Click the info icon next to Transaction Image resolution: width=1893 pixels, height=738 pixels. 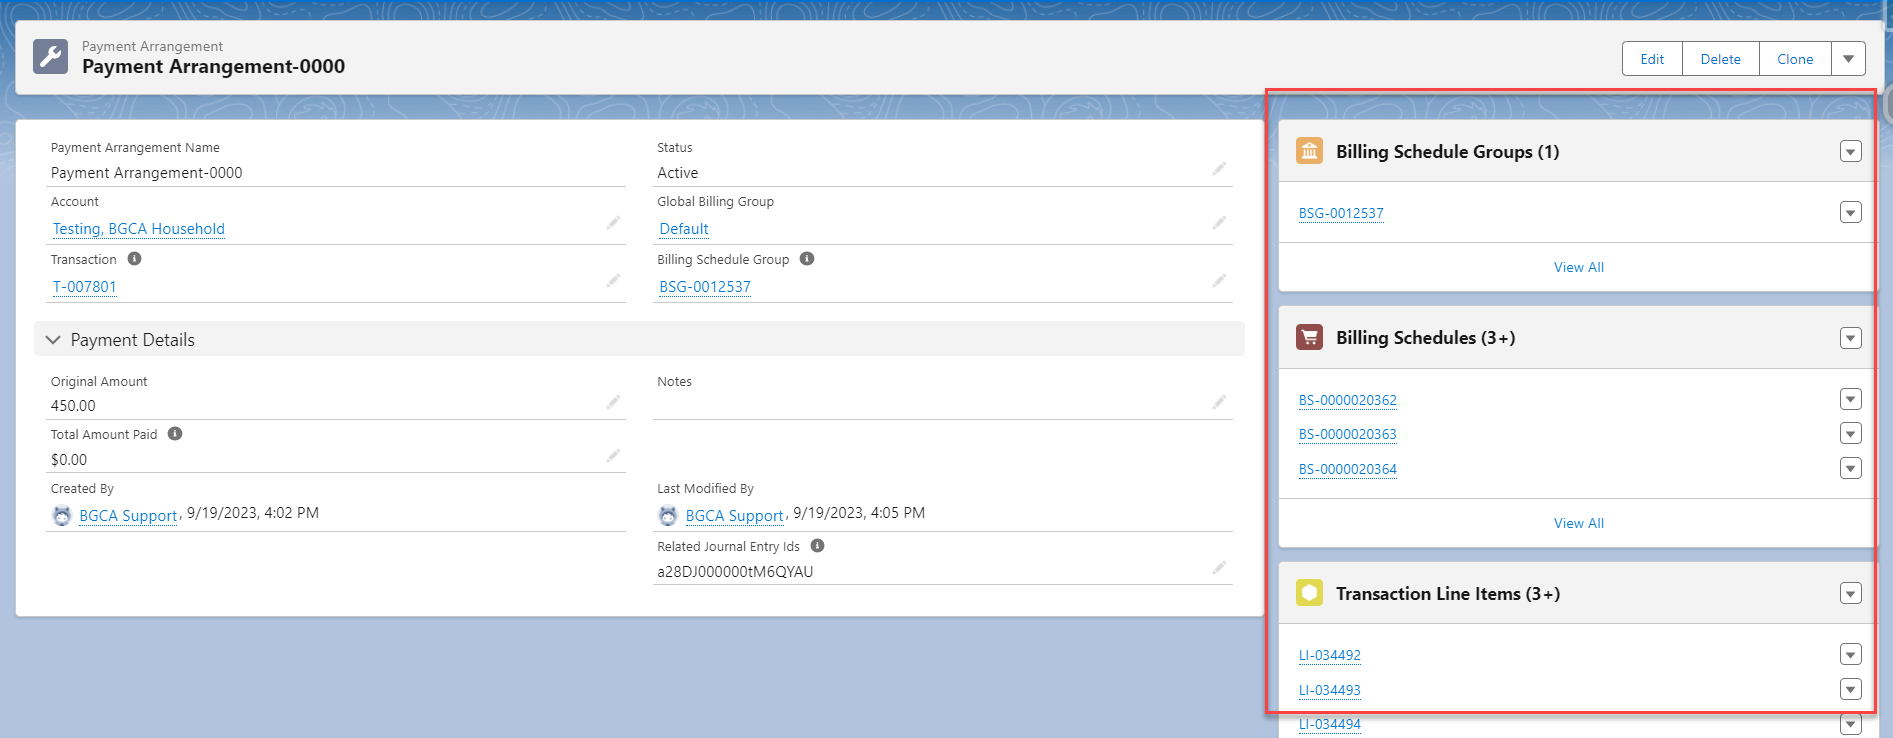click(134, 259)
